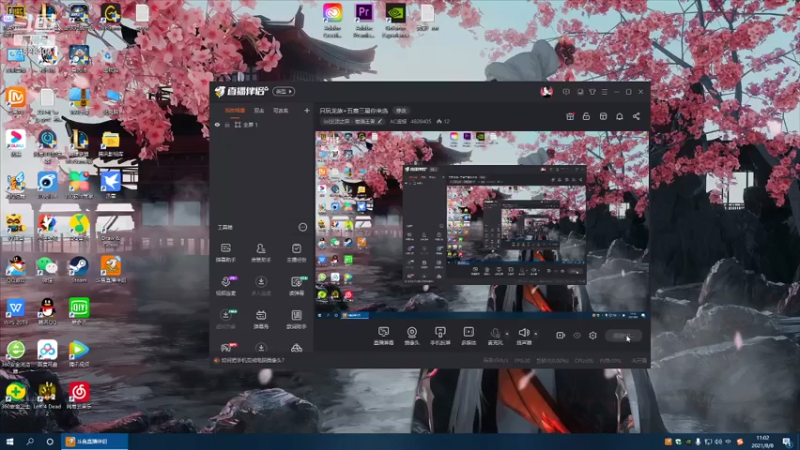The height and width of the screenshot is (450, 800).
Task: Open the mode switch pill beside logo
Action: click(x=284, y=91)
